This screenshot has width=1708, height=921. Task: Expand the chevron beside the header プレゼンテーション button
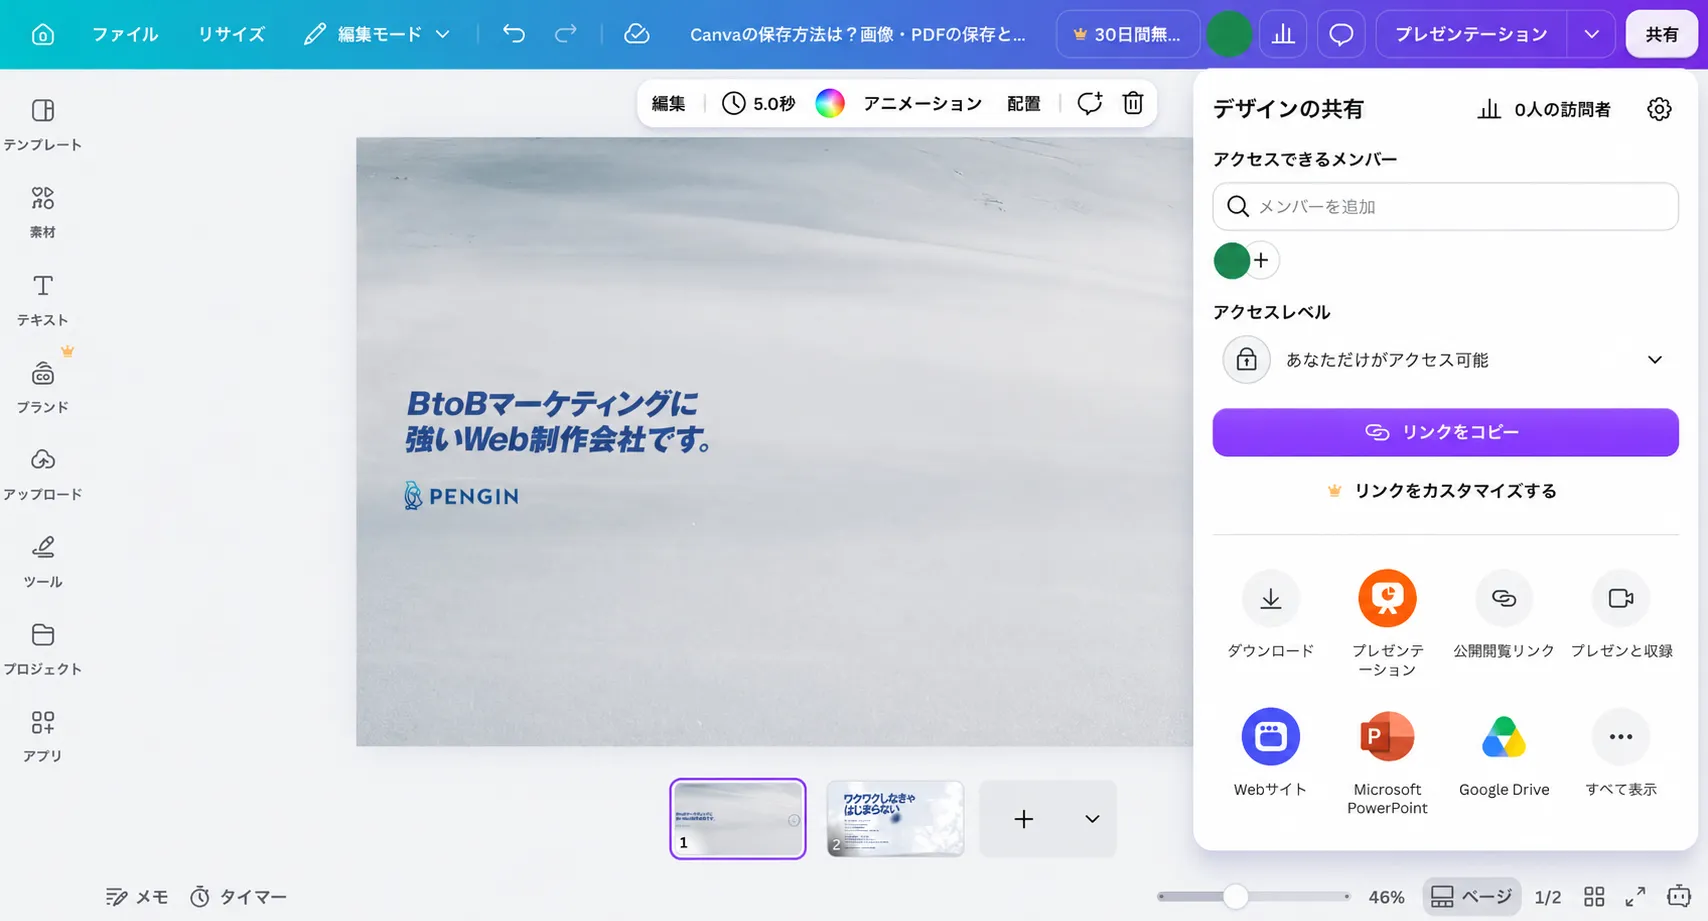1591,34
